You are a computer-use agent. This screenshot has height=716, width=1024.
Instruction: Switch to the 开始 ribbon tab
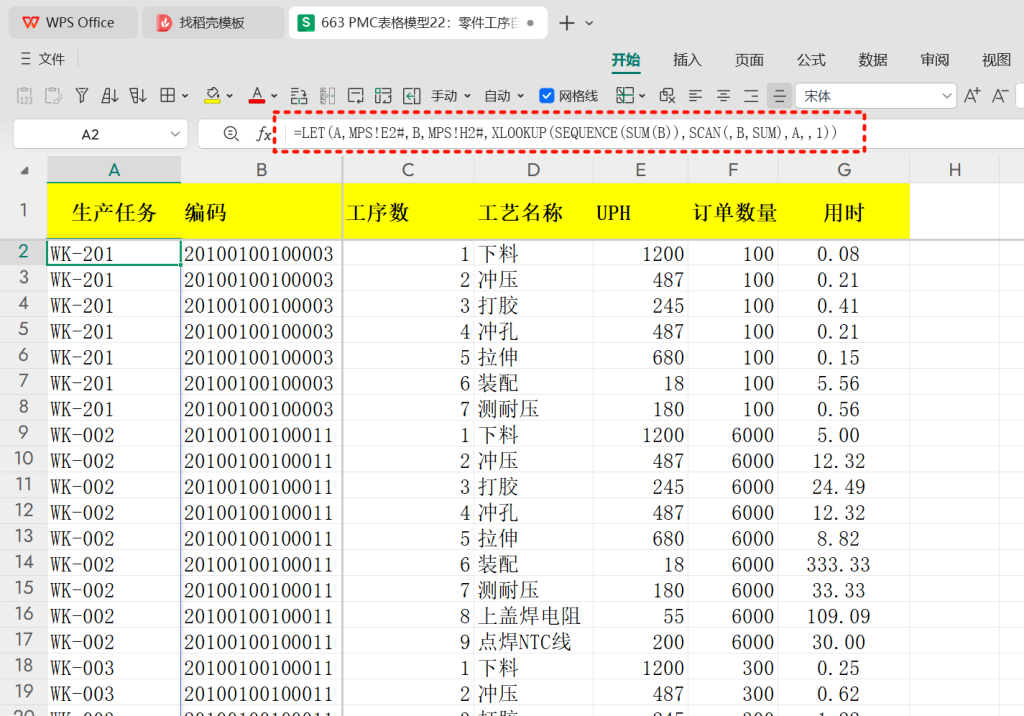pyautogui.click(x=626, y=60)
